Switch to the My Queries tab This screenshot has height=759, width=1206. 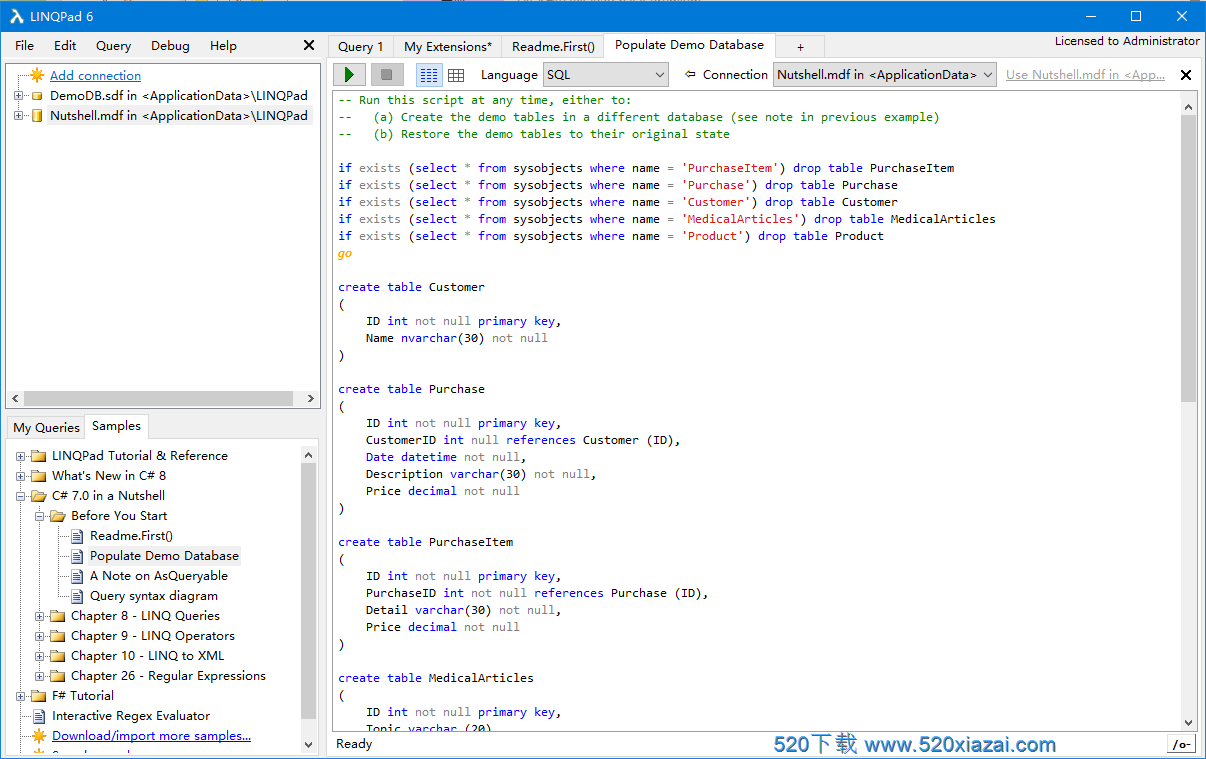pyautogui.click(x=46, y=428)
